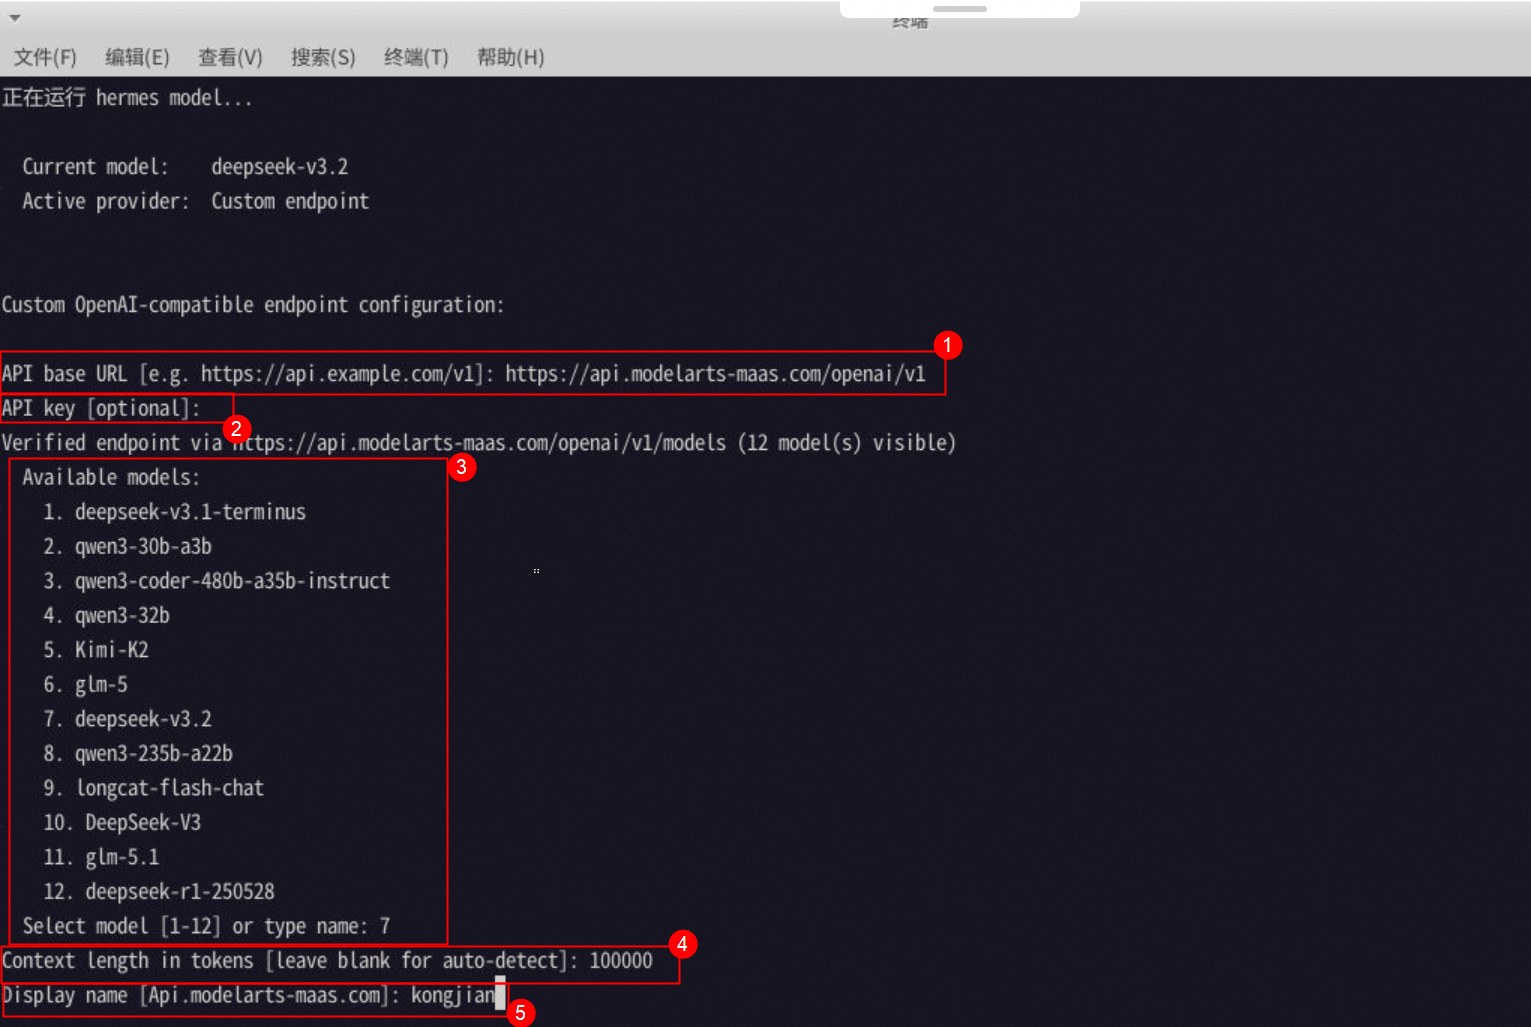The height and width of the screenshot is (1027, 1531).
Task: Click model entry glm-5 in row 6
Action: 101,685
